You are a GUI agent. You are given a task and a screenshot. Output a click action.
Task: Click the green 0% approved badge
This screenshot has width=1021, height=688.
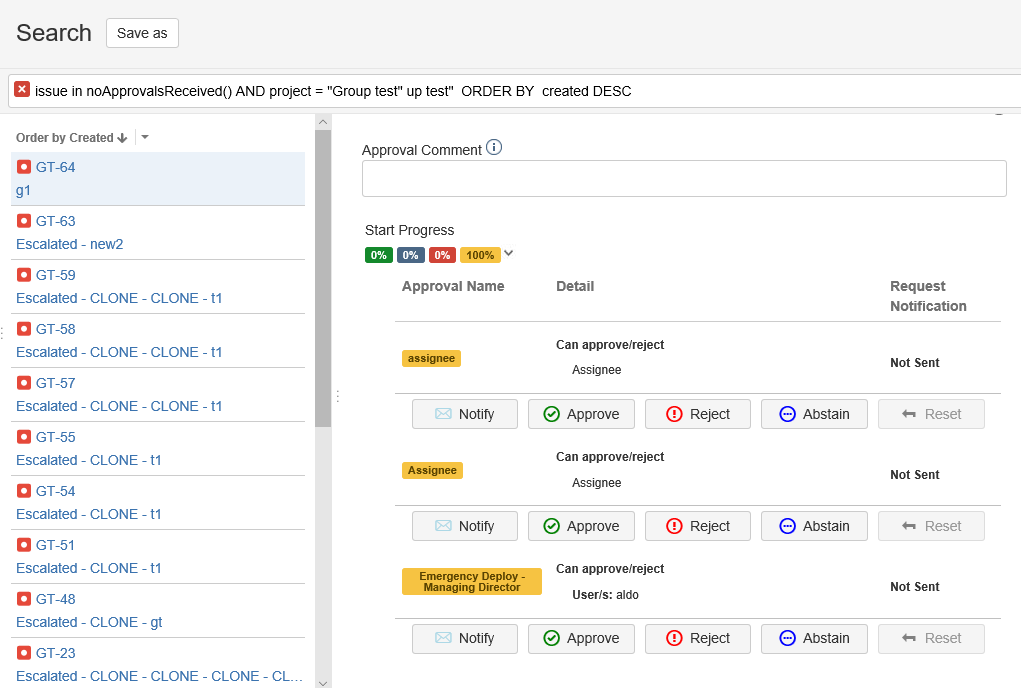pos(379,255)
